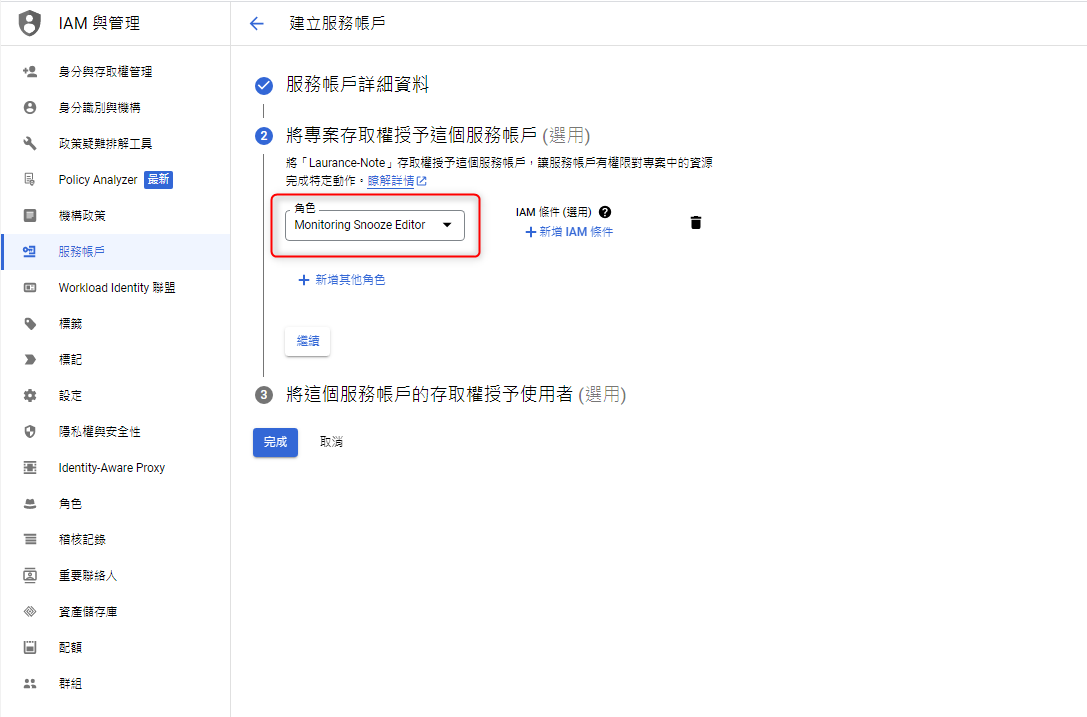The height and width of the screenshot is (717, 1087).
Task: Open 設定 sidebar item
Action: pos(116,396)
